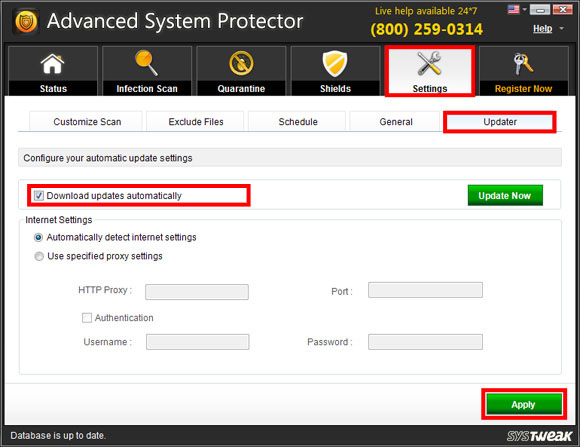Screen dimensions: 580x447
Task: Select Automatically detect internet settings
Action: 38,237
